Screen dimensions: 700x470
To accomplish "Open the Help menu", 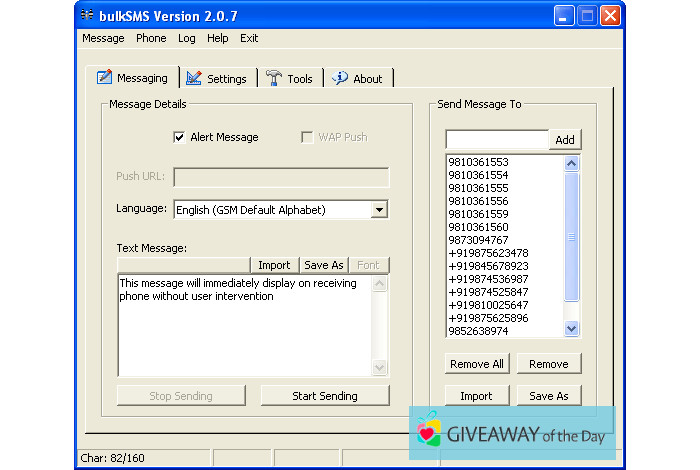I will 217,38.
